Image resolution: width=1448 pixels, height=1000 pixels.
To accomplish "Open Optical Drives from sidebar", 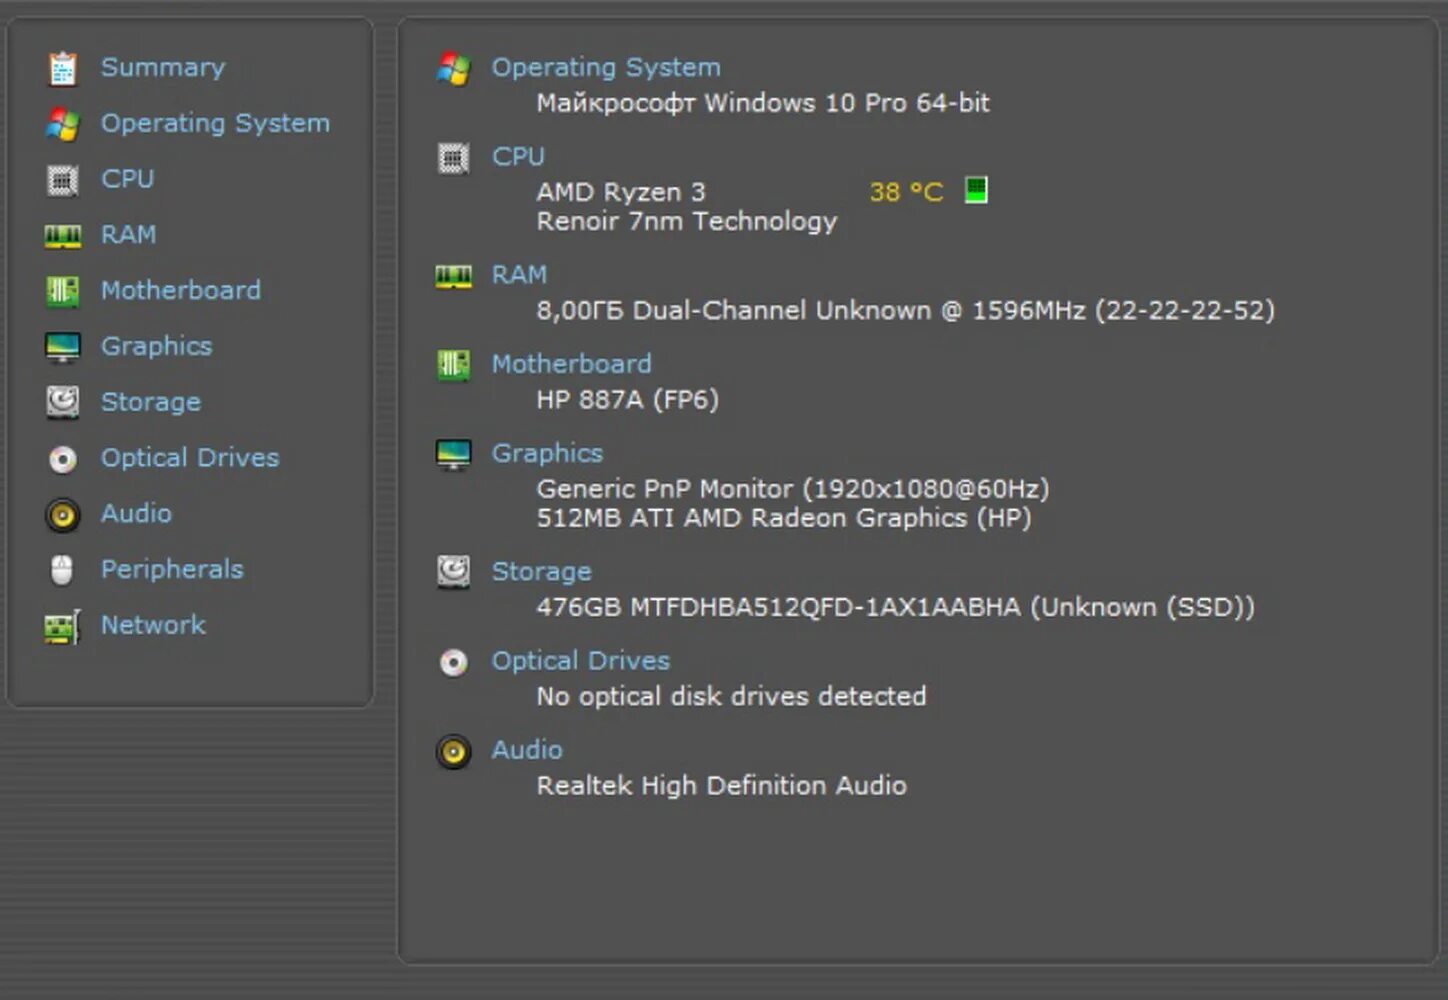I will [x=190, y=458].
